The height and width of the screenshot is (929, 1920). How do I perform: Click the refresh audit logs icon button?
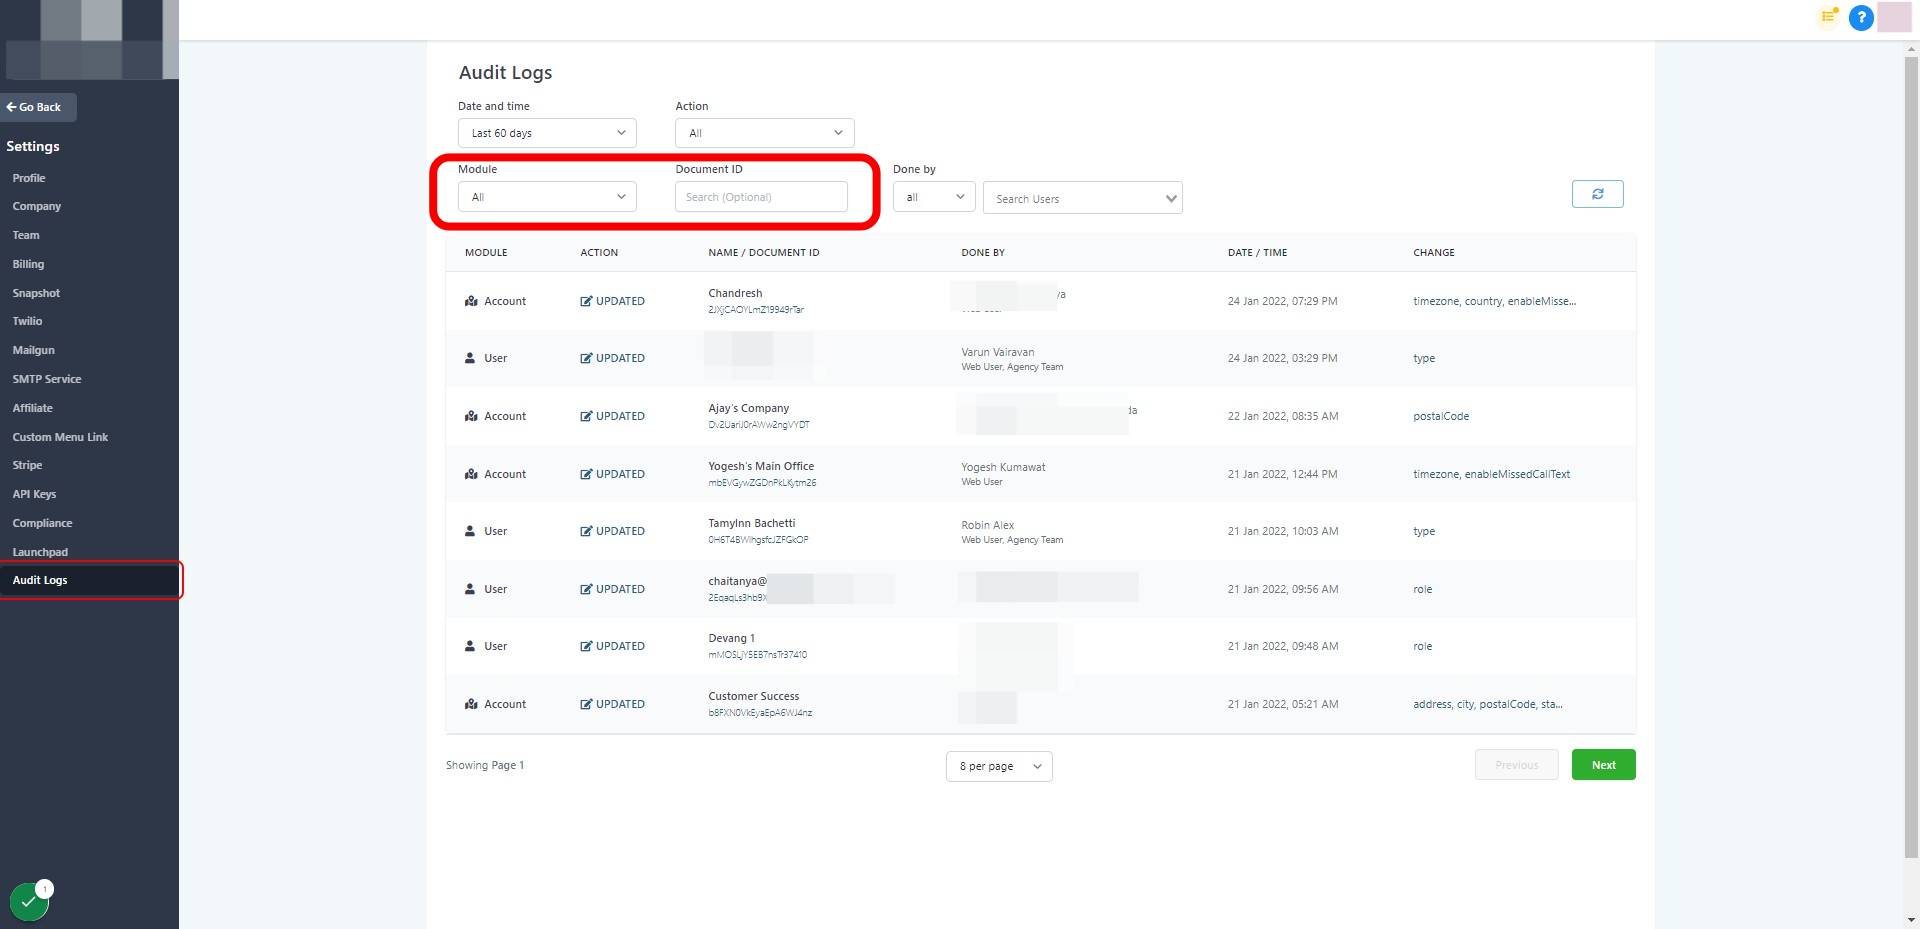1597,194
